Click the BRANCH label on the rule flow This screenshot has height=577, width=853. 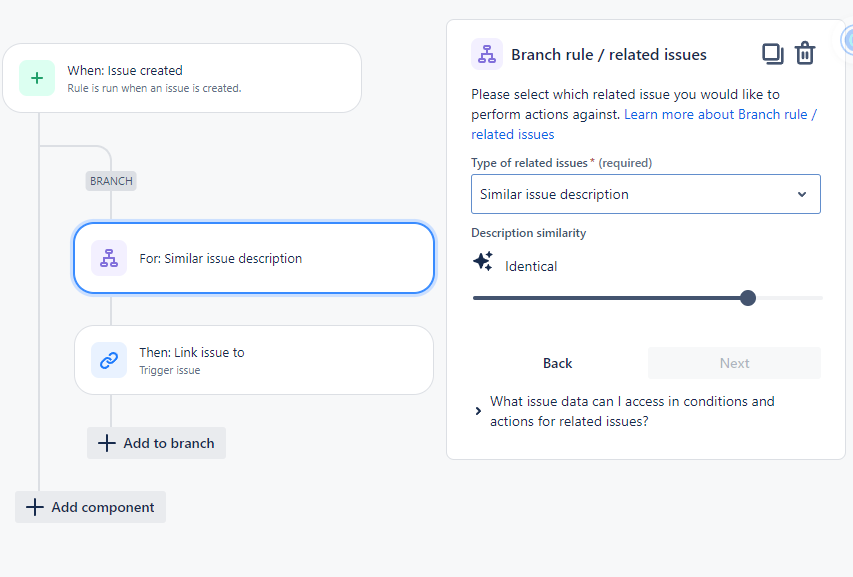[x=111, y=181]
